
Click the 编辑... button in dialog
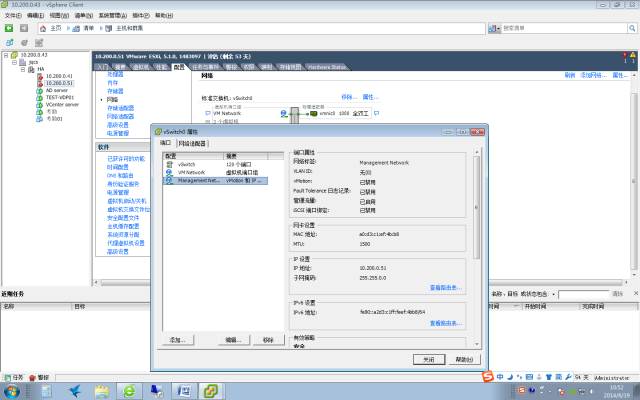click(234, 340)
